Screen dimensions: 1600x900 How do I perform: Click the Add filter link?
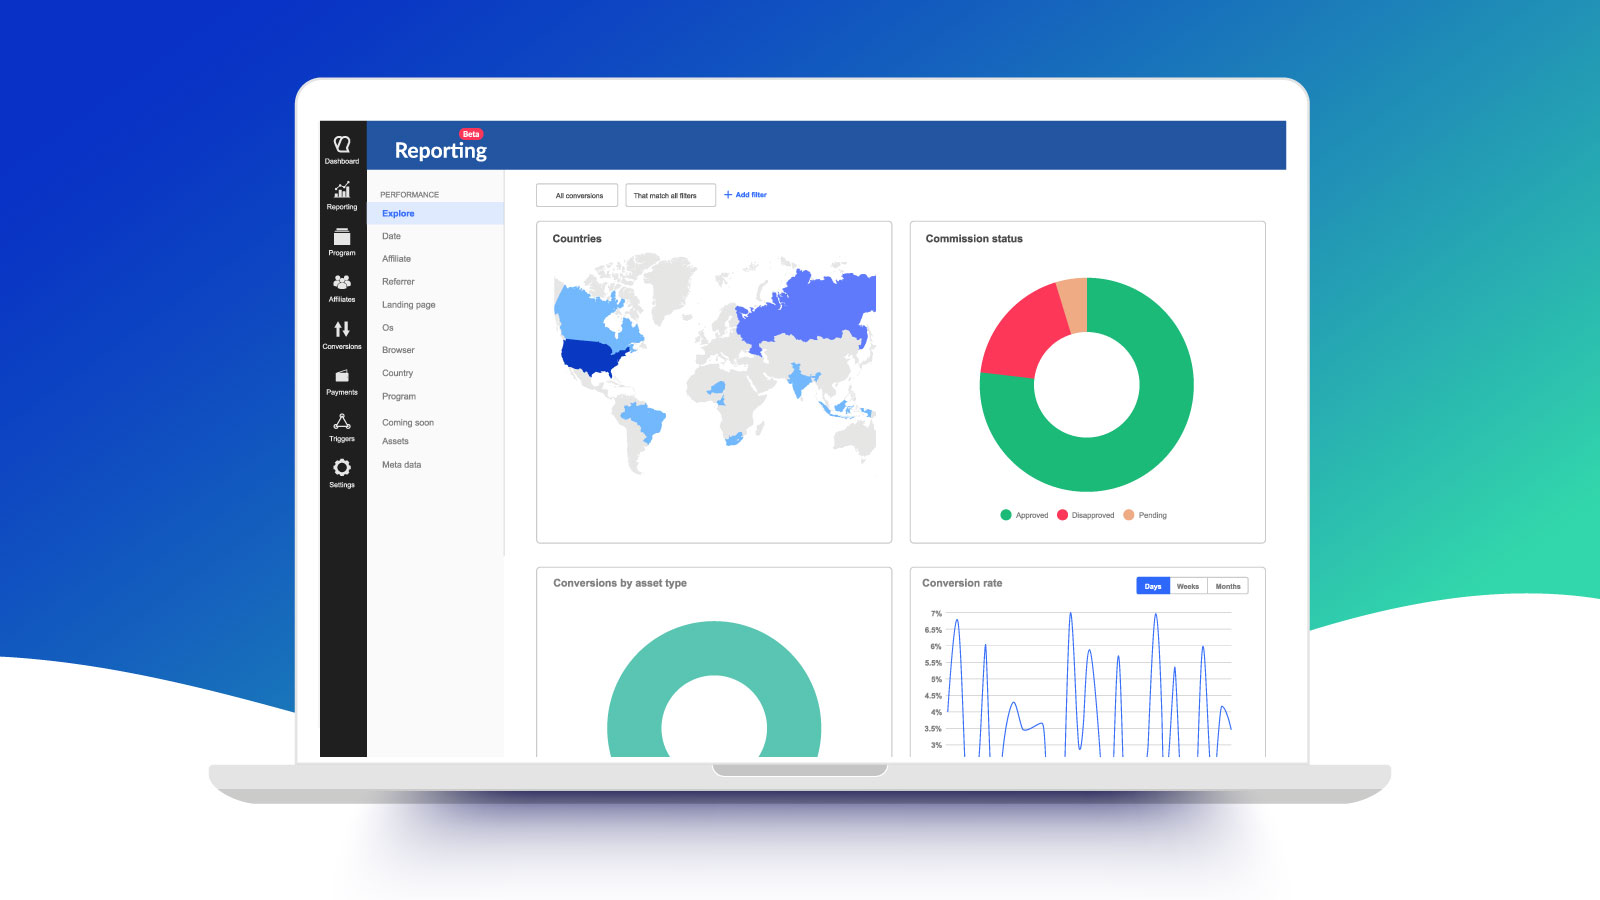coord(745,194)
